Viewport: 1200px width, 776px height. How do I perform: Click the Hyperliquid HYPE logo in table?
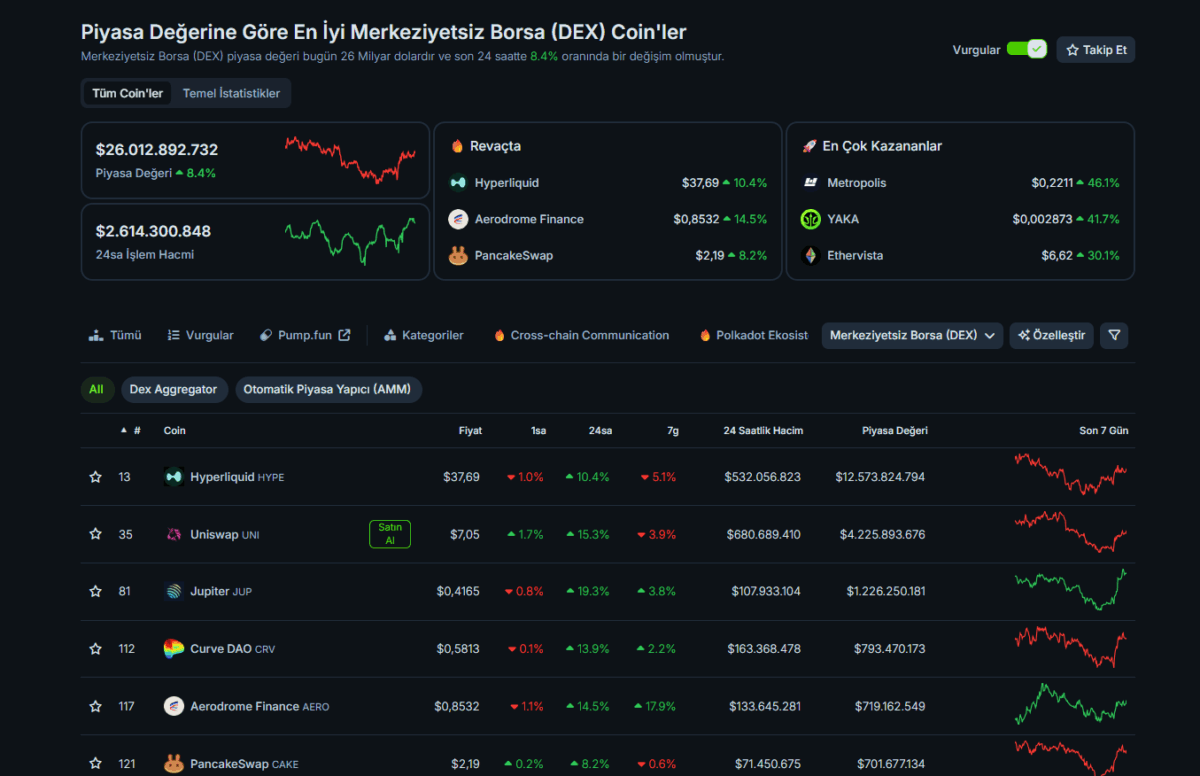click(174, 477)
